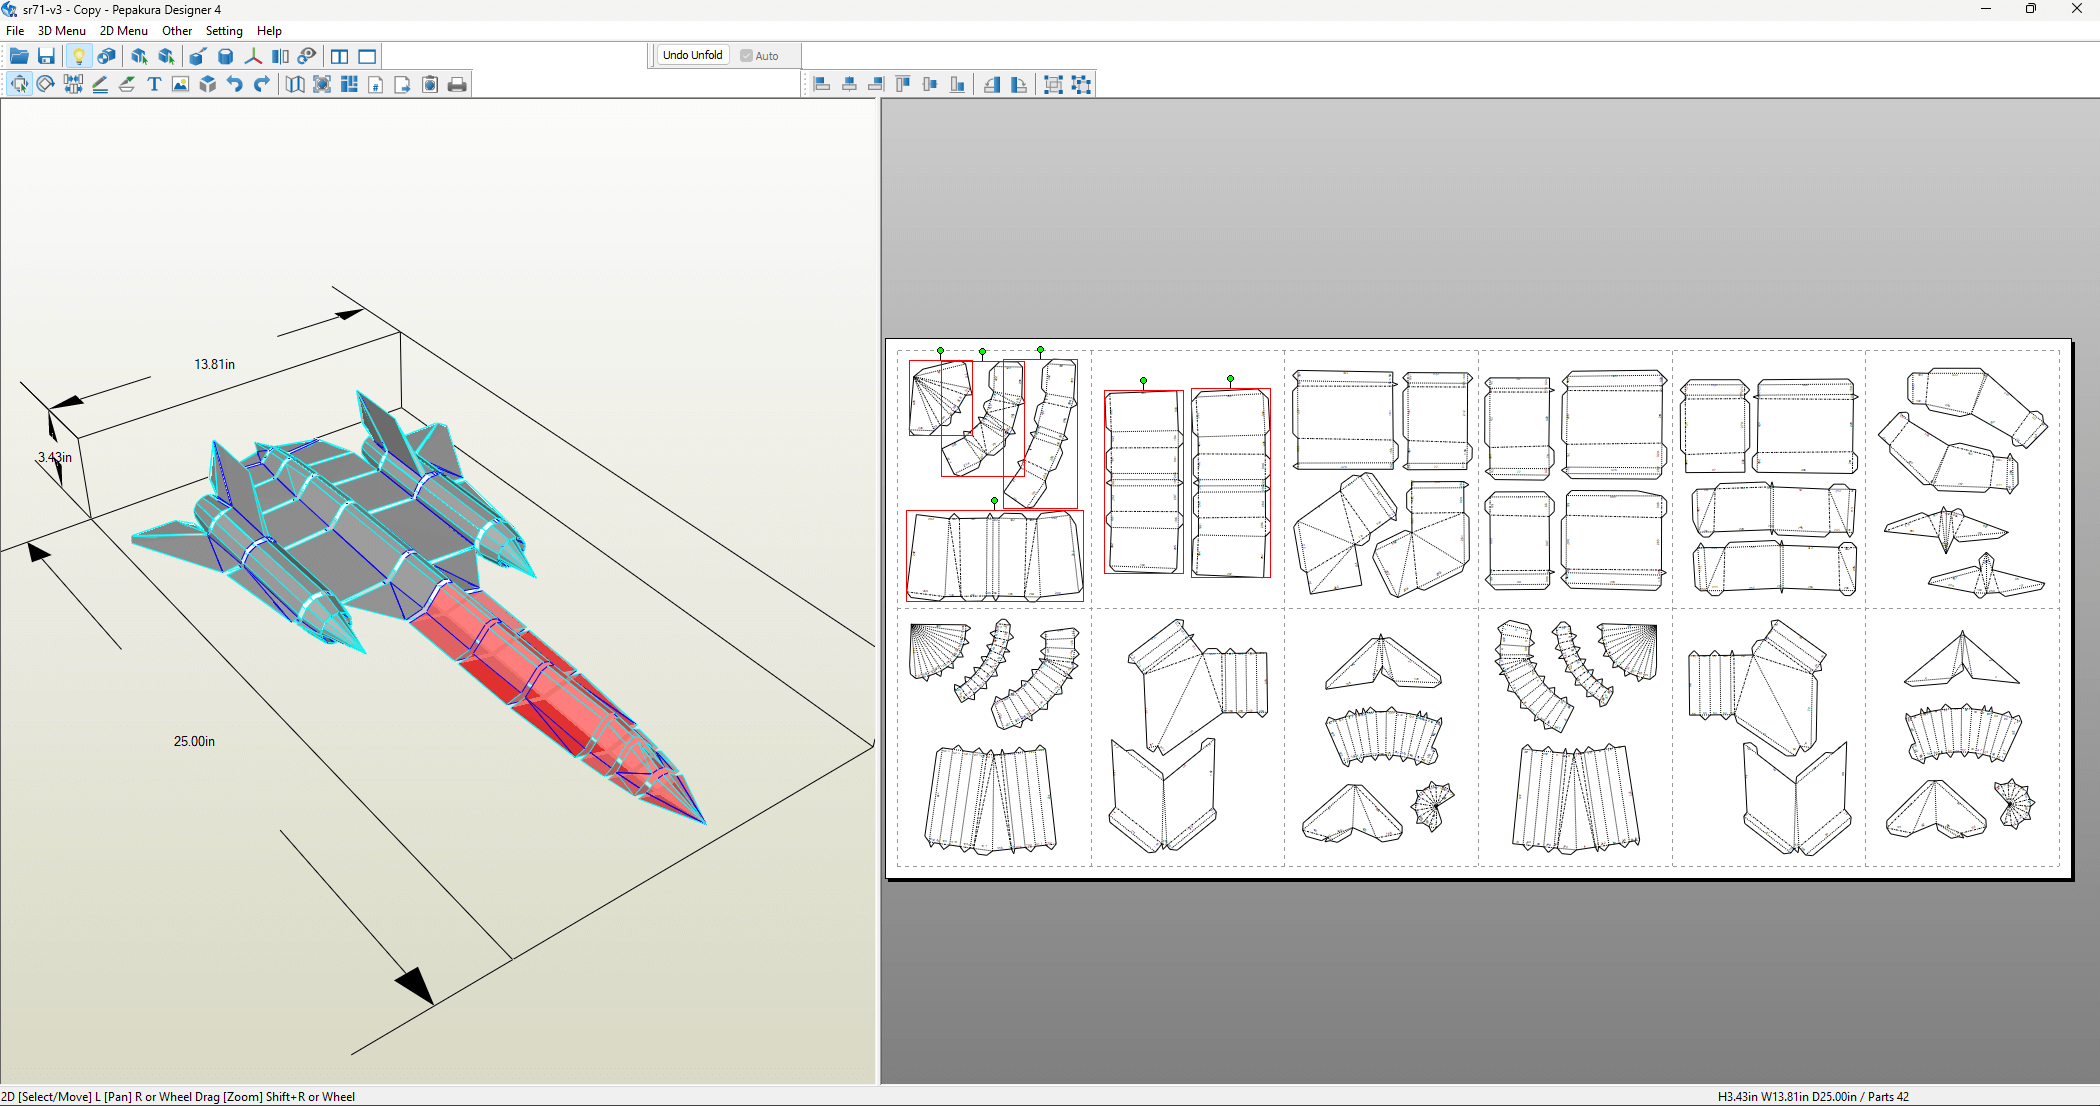Toggle the light bulb rendering option

79,56
